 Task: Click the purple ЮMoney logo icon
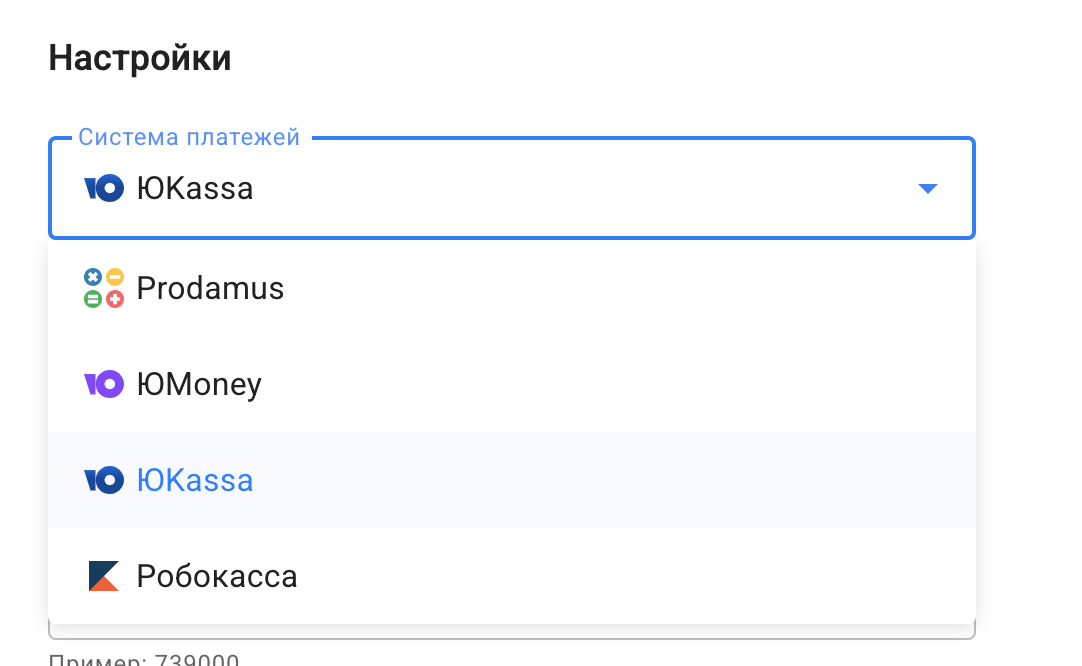pos(104,384)
